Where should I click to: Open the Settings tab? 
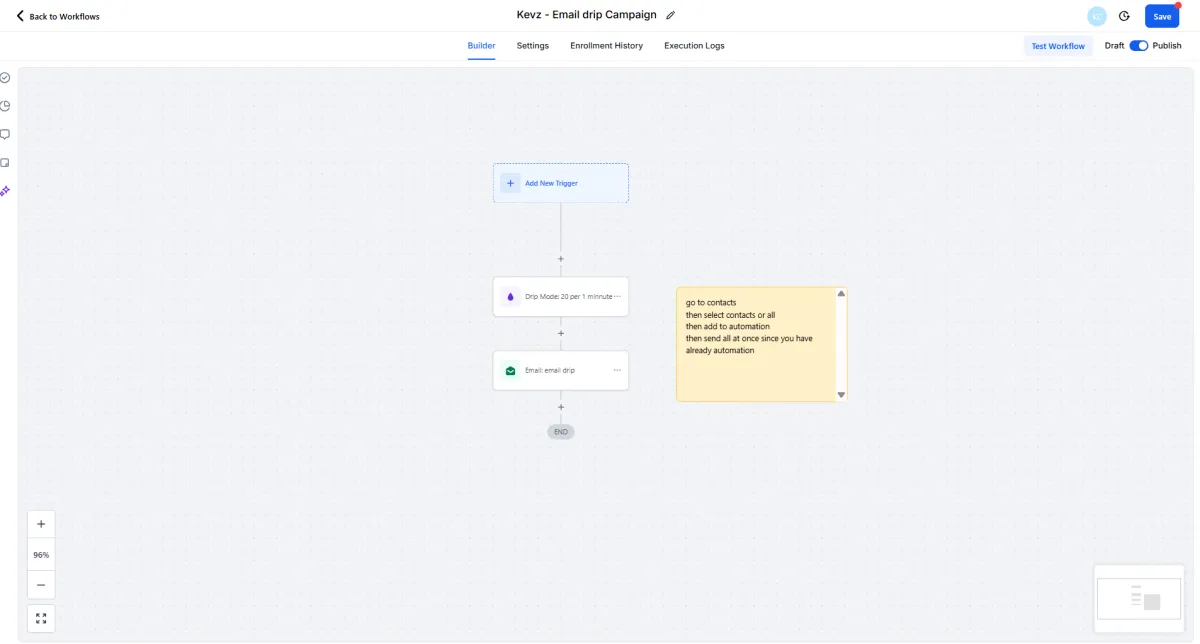532,46
